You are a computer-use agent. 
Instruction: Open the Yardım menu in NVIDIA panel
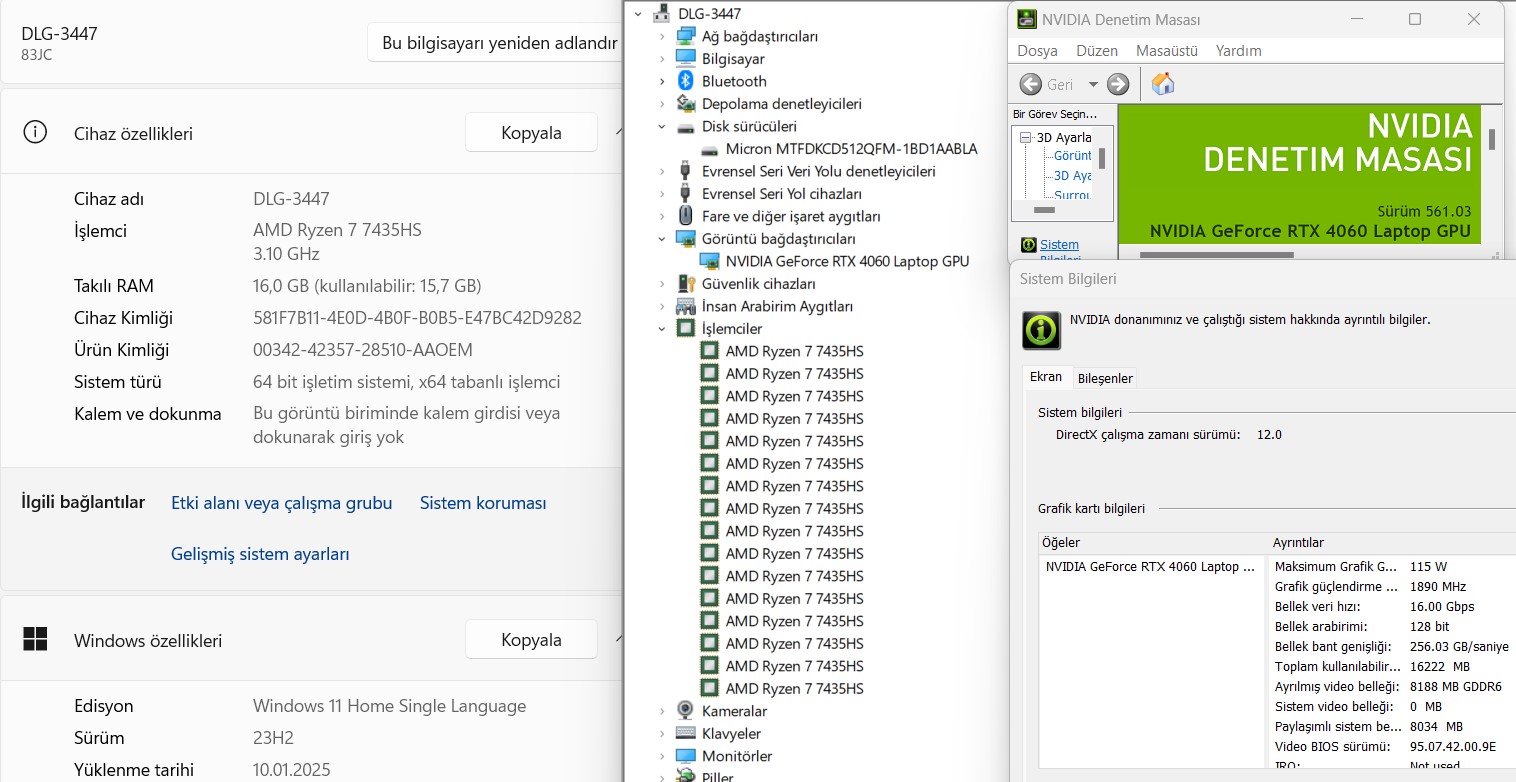tap(1238, 51)
